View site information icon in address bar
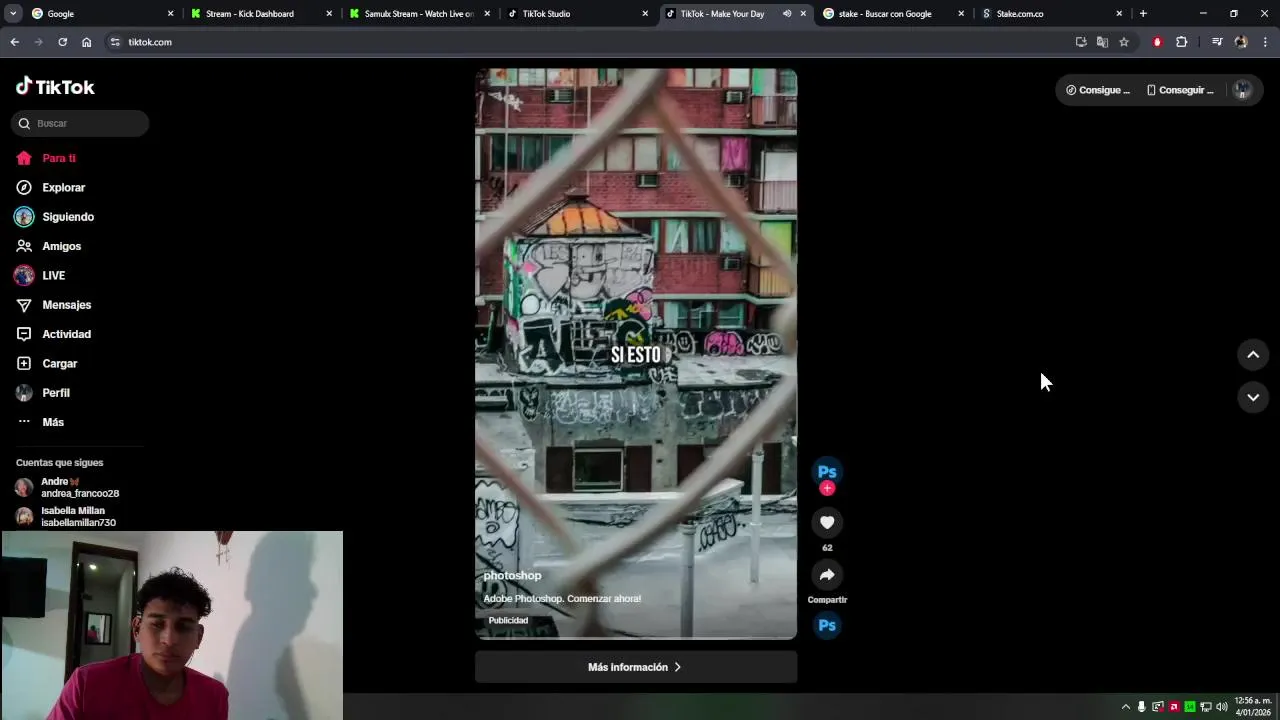Viewport: 1280px width, 720px height. click(x=115, y=42)
